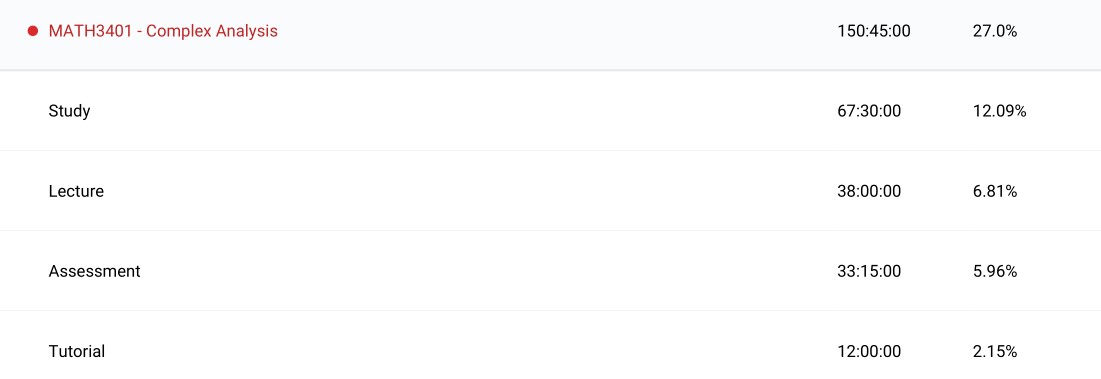The image size is (1101, 379).
Task: Click the Lecture duration 38:00:00
Action: (869, 191)
